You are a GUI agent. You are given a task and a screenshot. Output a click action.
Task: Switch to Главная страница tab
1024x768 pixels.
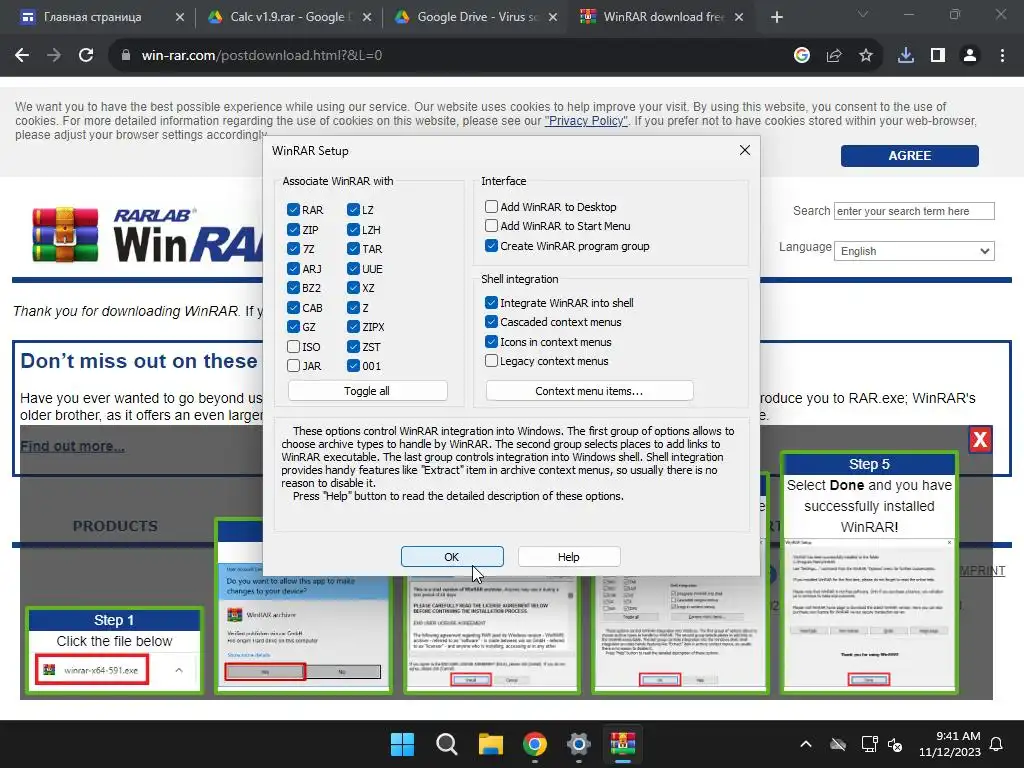coord(92,17)
